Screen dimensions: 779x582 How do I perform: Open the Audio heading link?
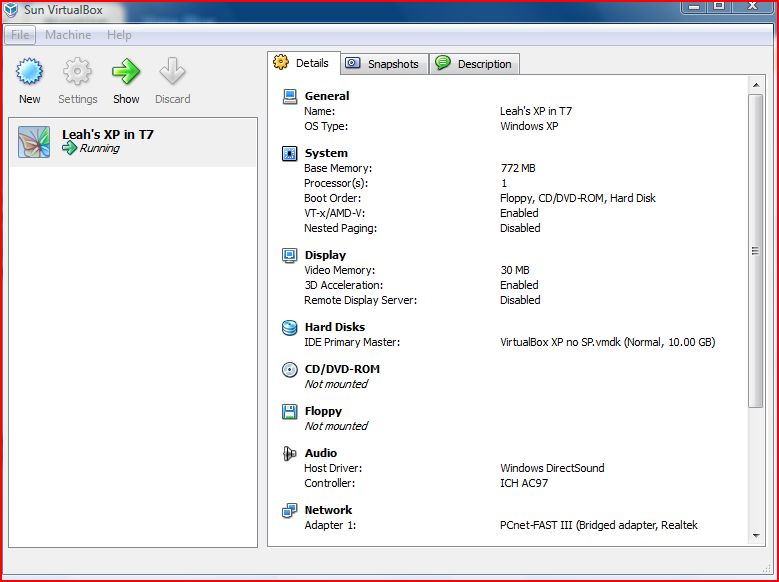click(321, 453)
